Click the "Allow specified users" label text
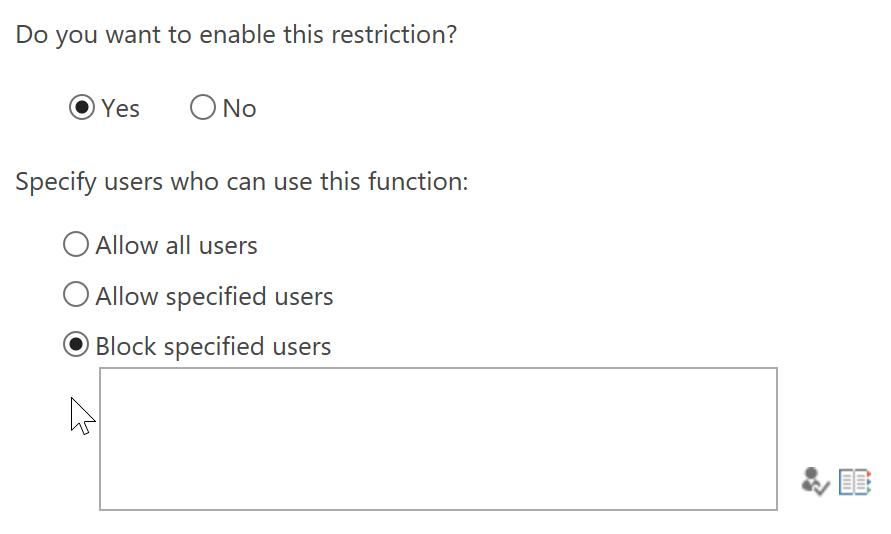The width and height of the screenshot is (891, 534). [214, 297]
